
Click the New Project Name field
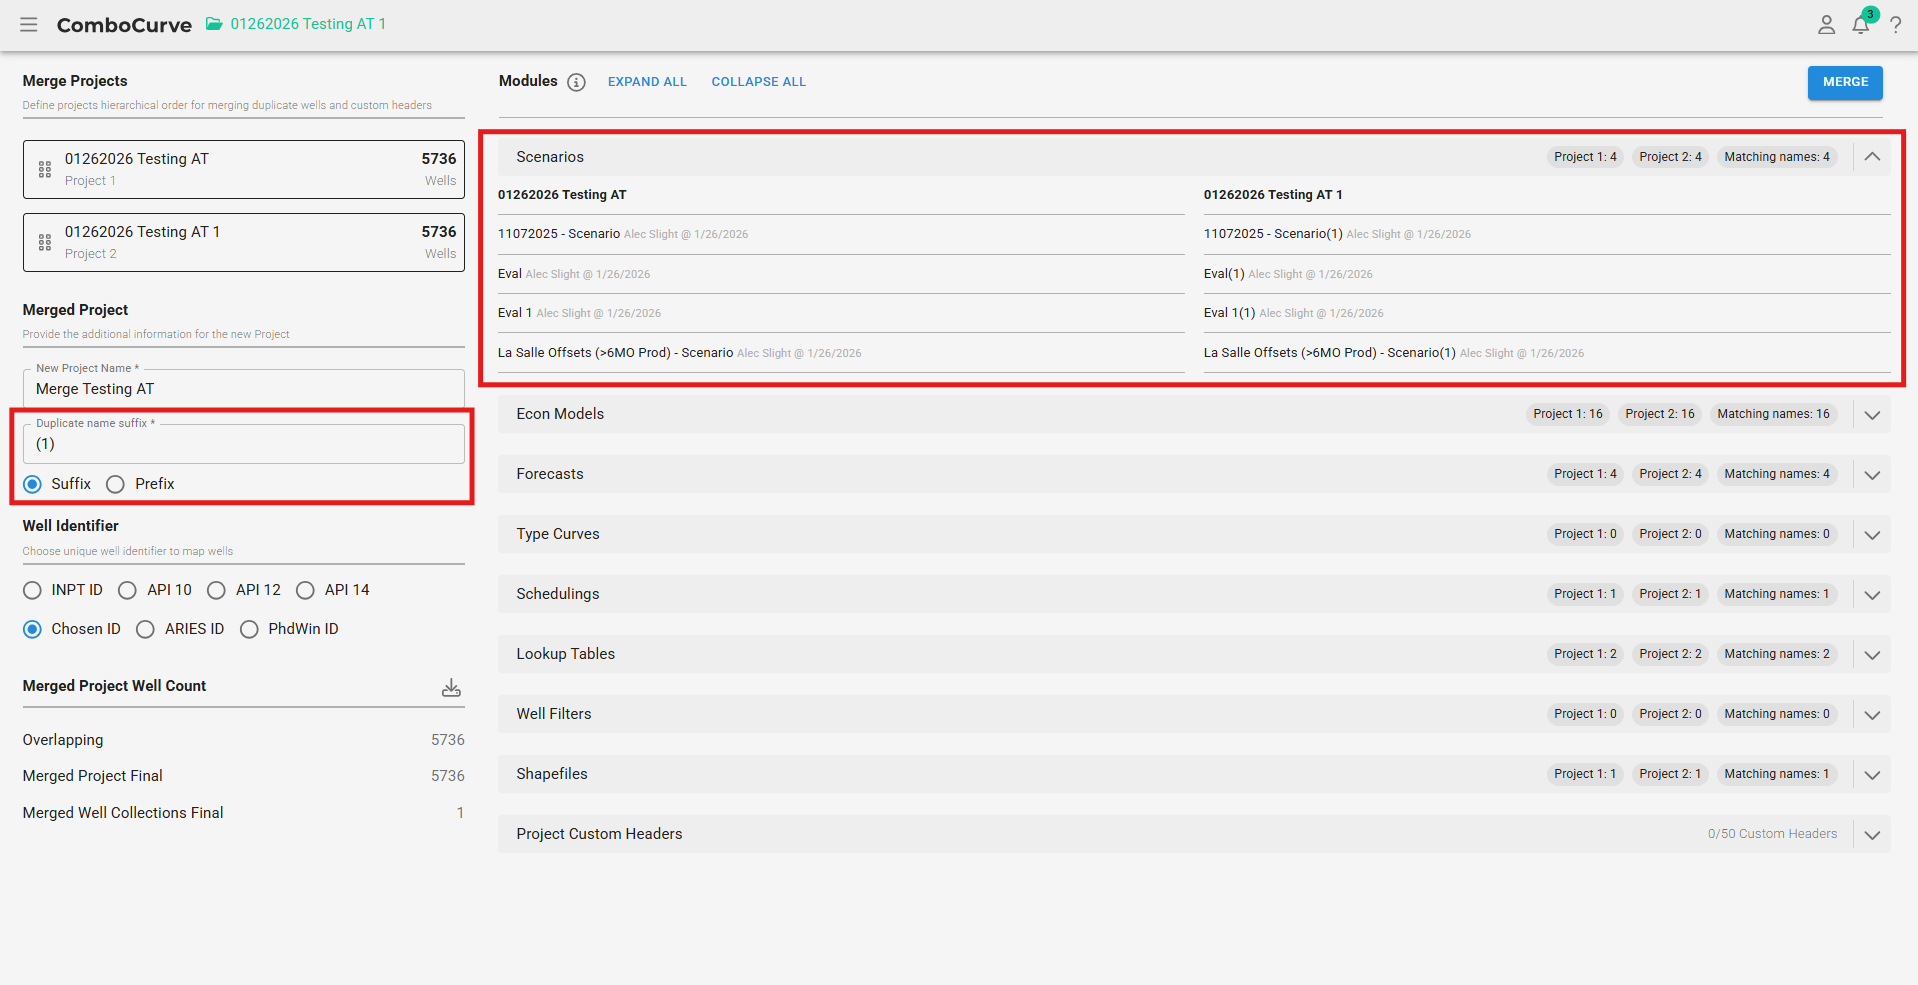point(243,389)
